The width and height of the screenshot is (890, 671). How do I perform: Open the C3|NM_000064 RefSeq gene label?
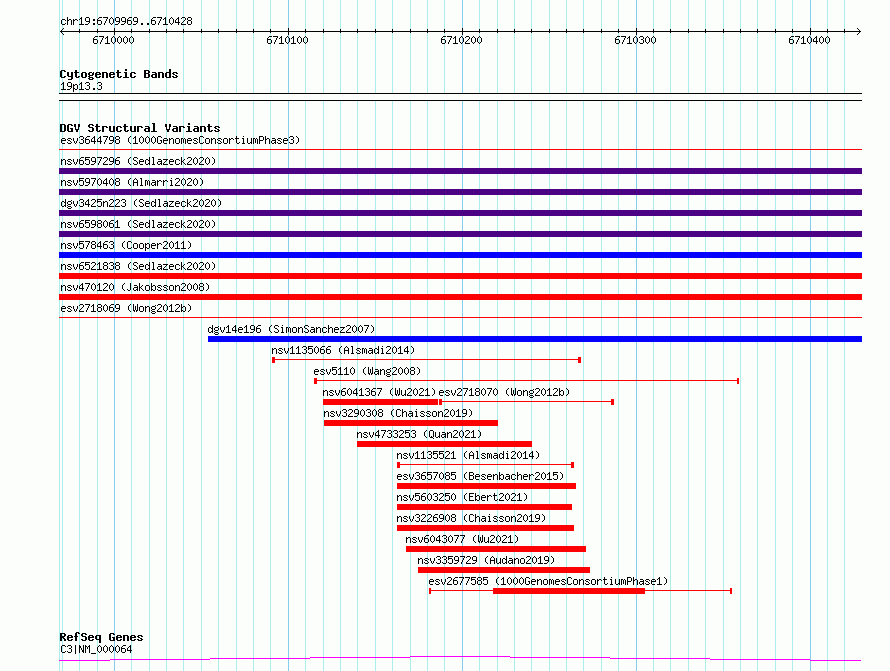(96, 649)
